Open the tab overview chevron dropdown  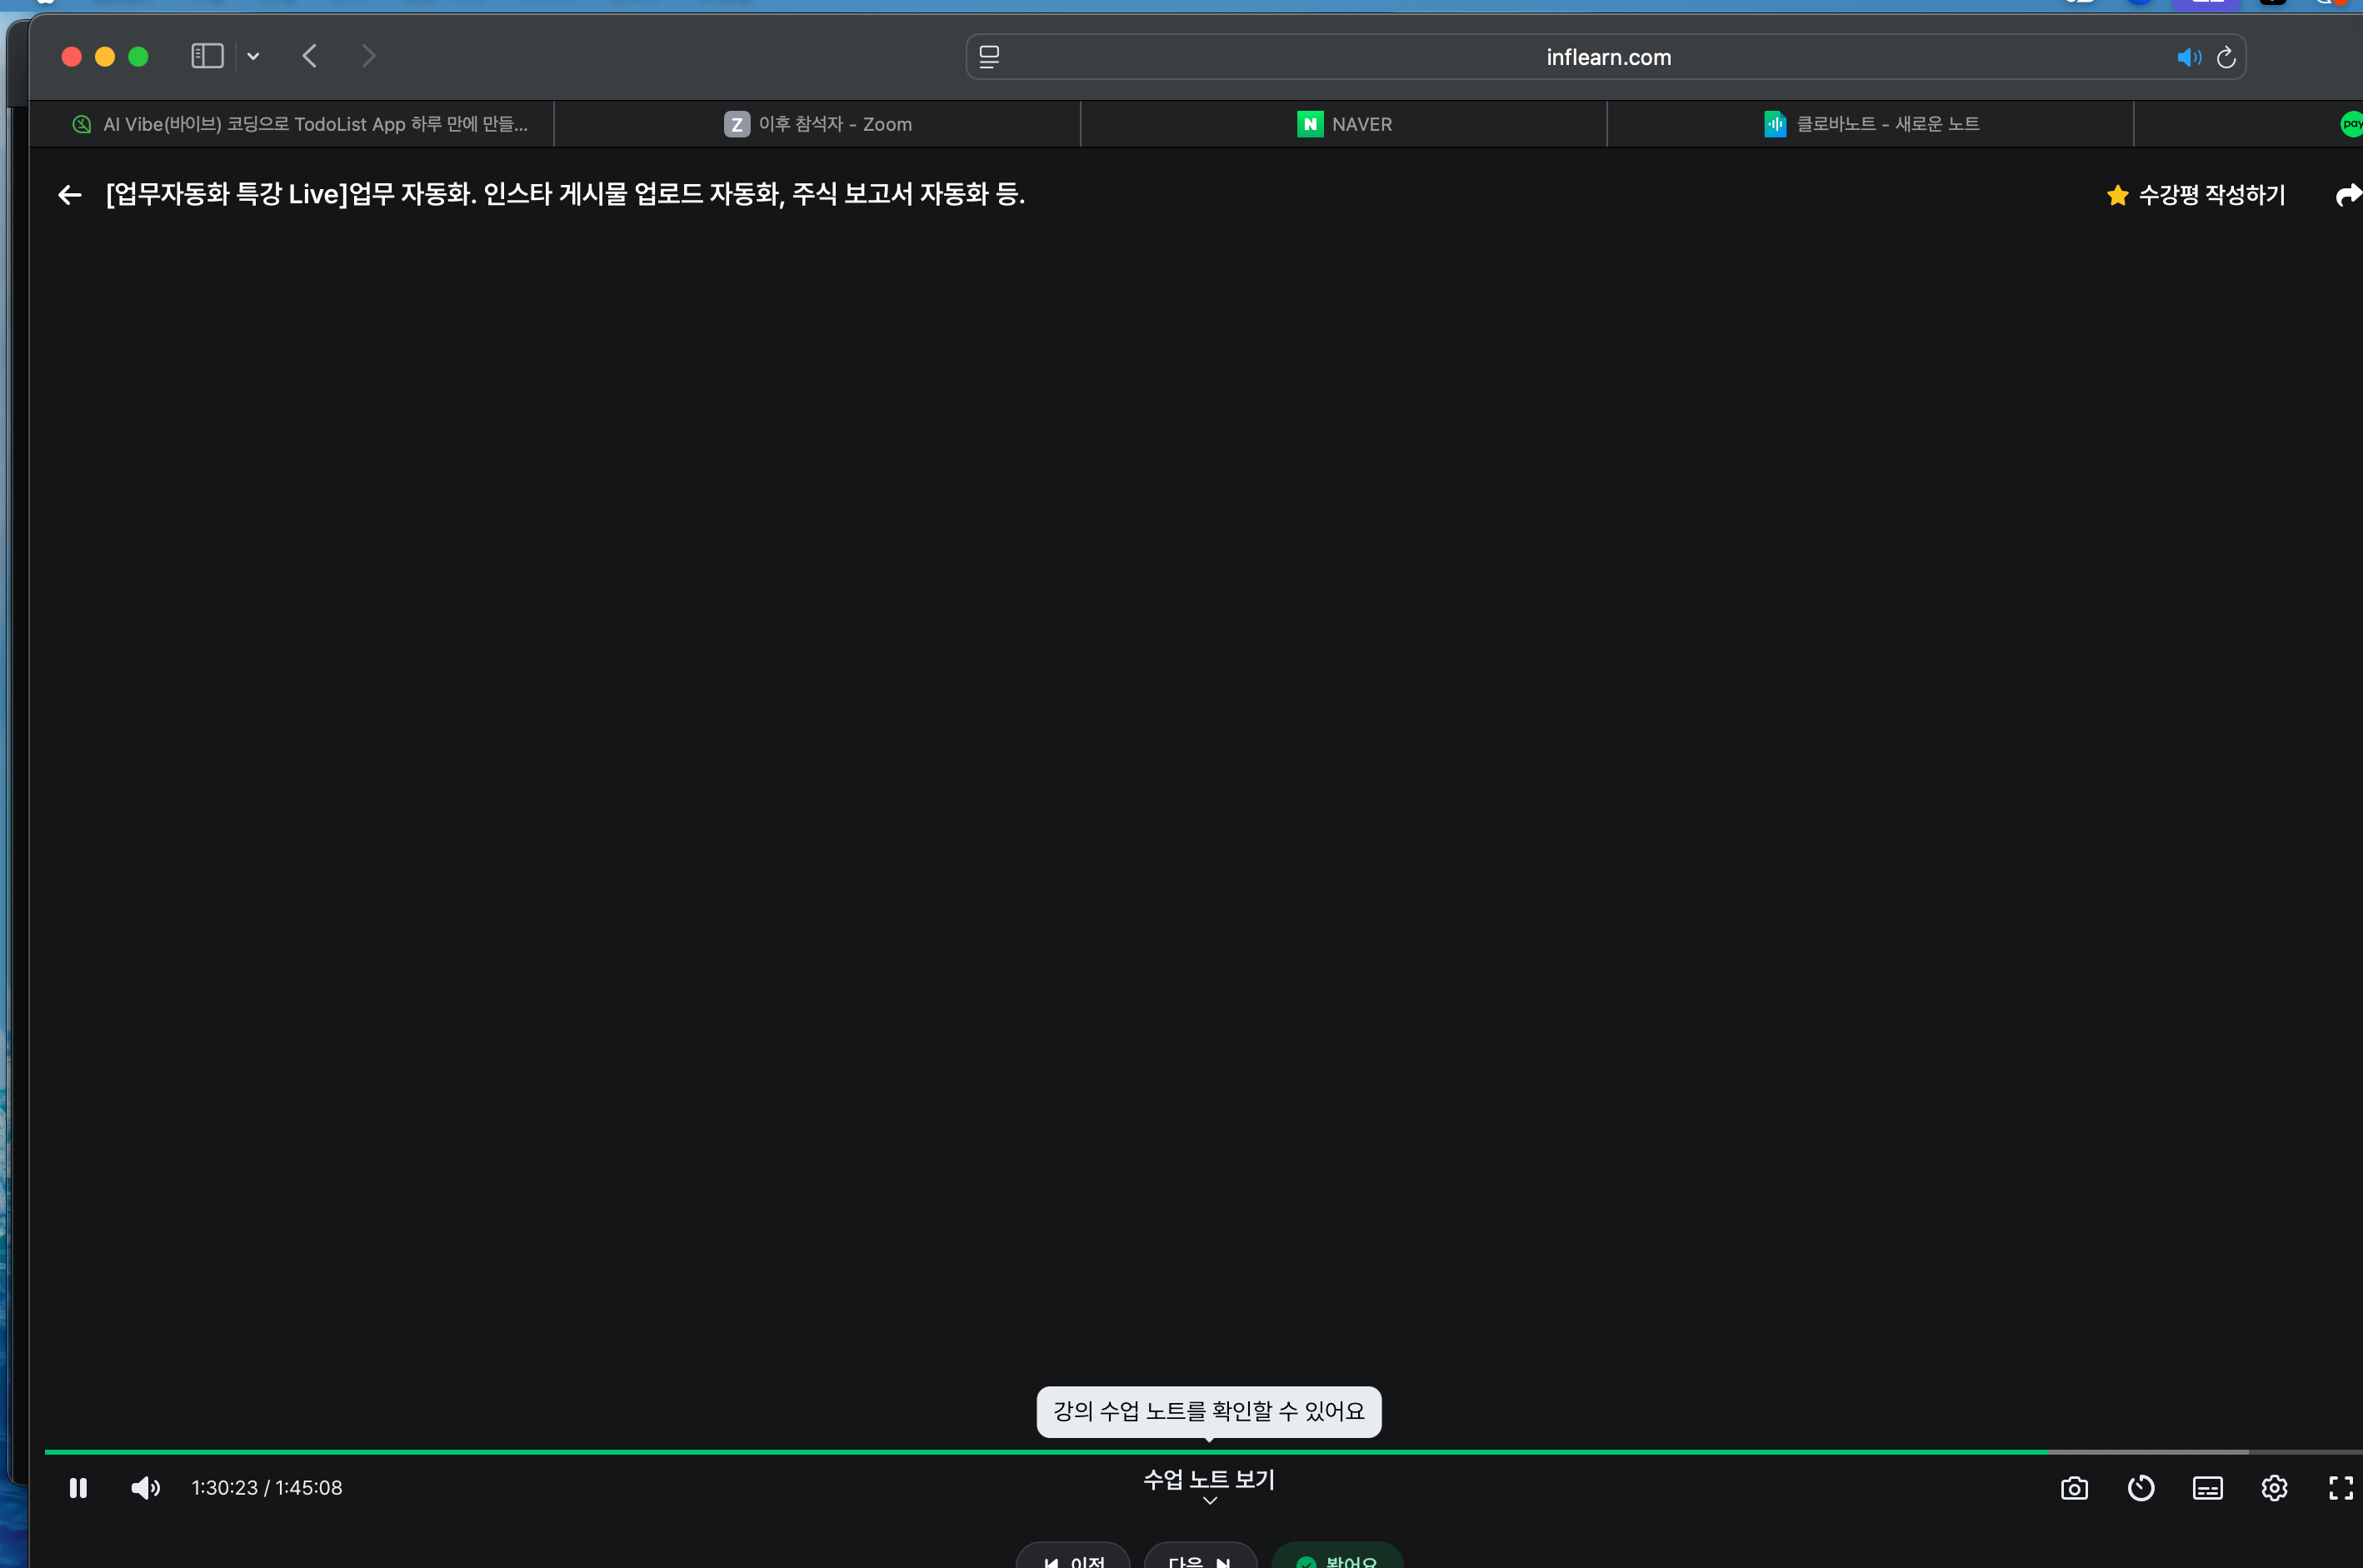pyautogui.click(x=252, y=56)
